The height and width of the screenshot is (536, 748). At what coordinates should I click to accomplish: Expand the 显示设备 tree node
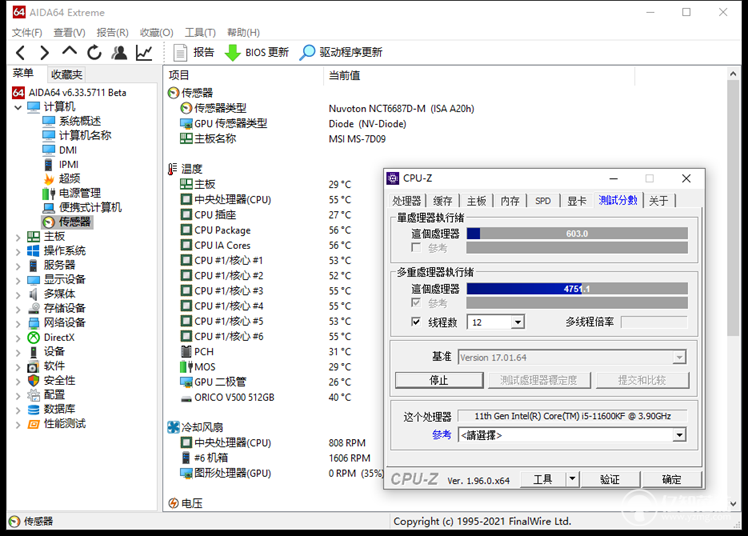(18, 280)
